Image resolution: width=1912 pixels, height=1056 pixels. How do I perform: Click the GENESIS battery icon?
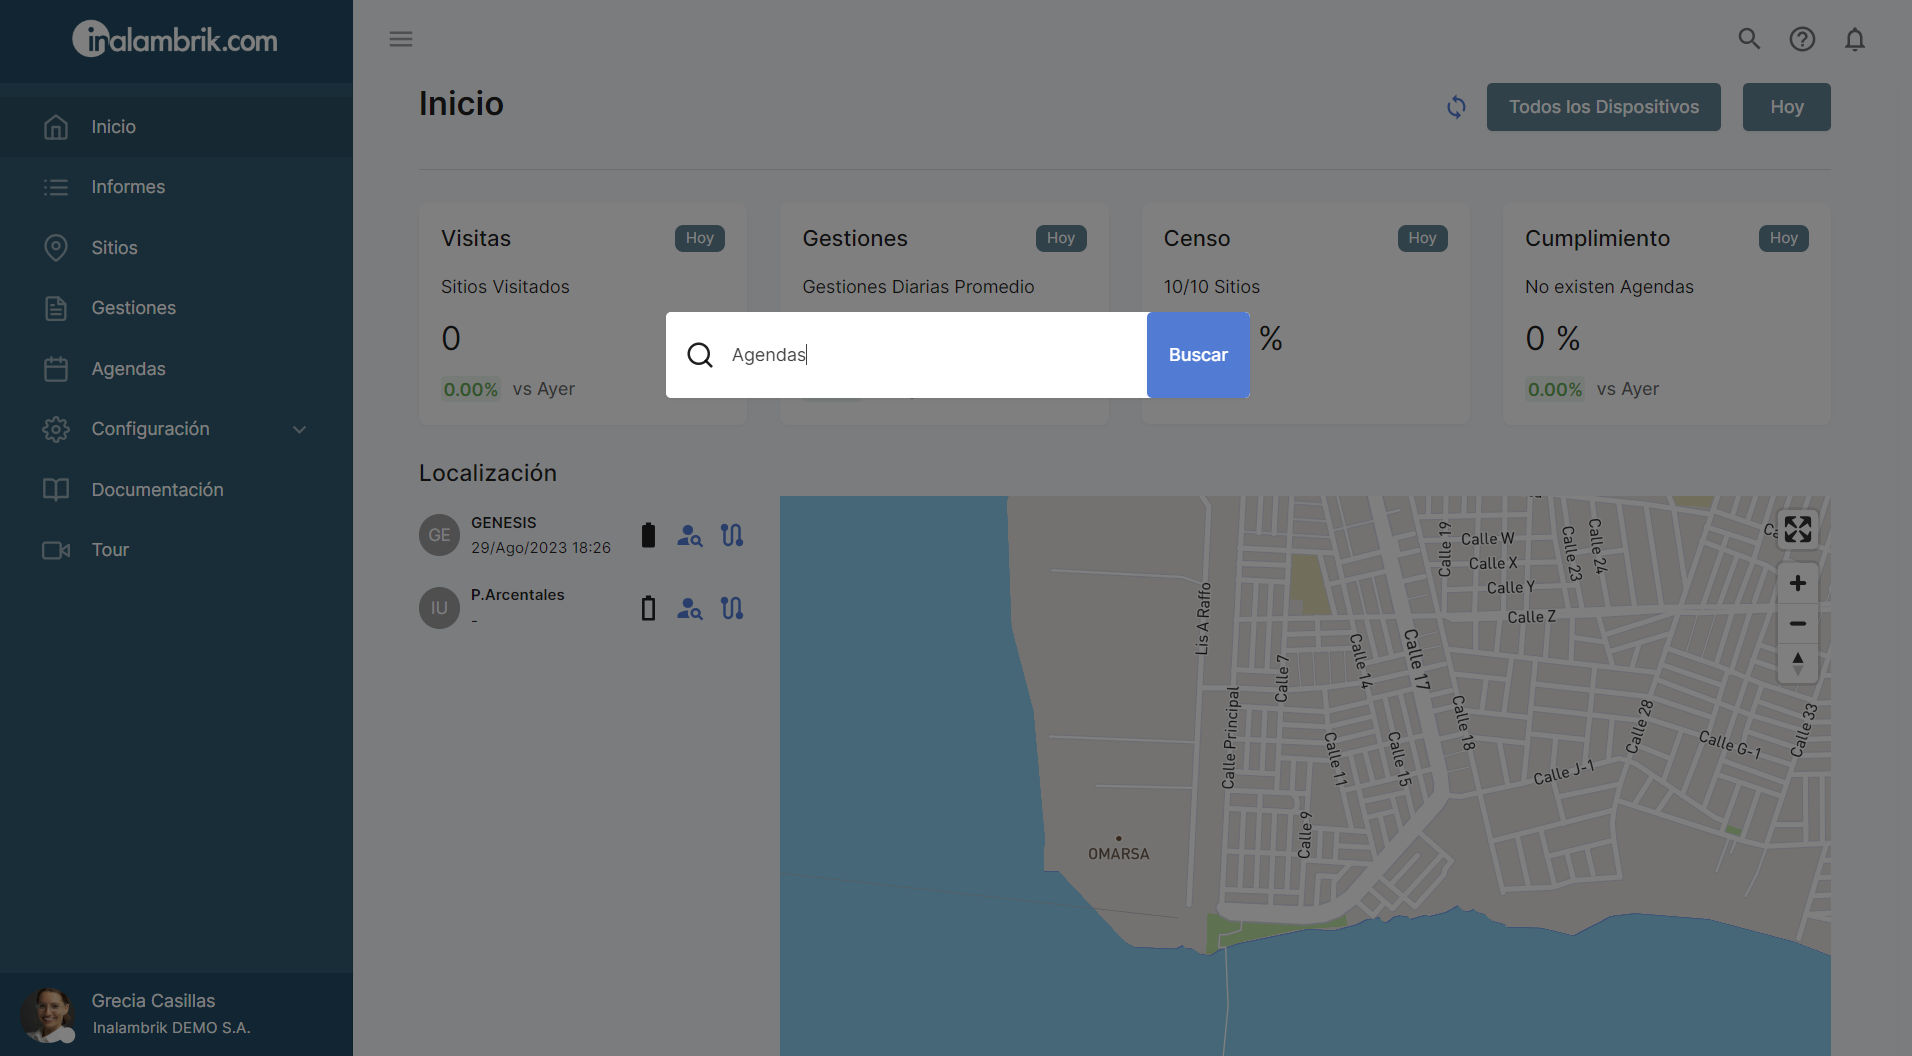click(648, 535)
